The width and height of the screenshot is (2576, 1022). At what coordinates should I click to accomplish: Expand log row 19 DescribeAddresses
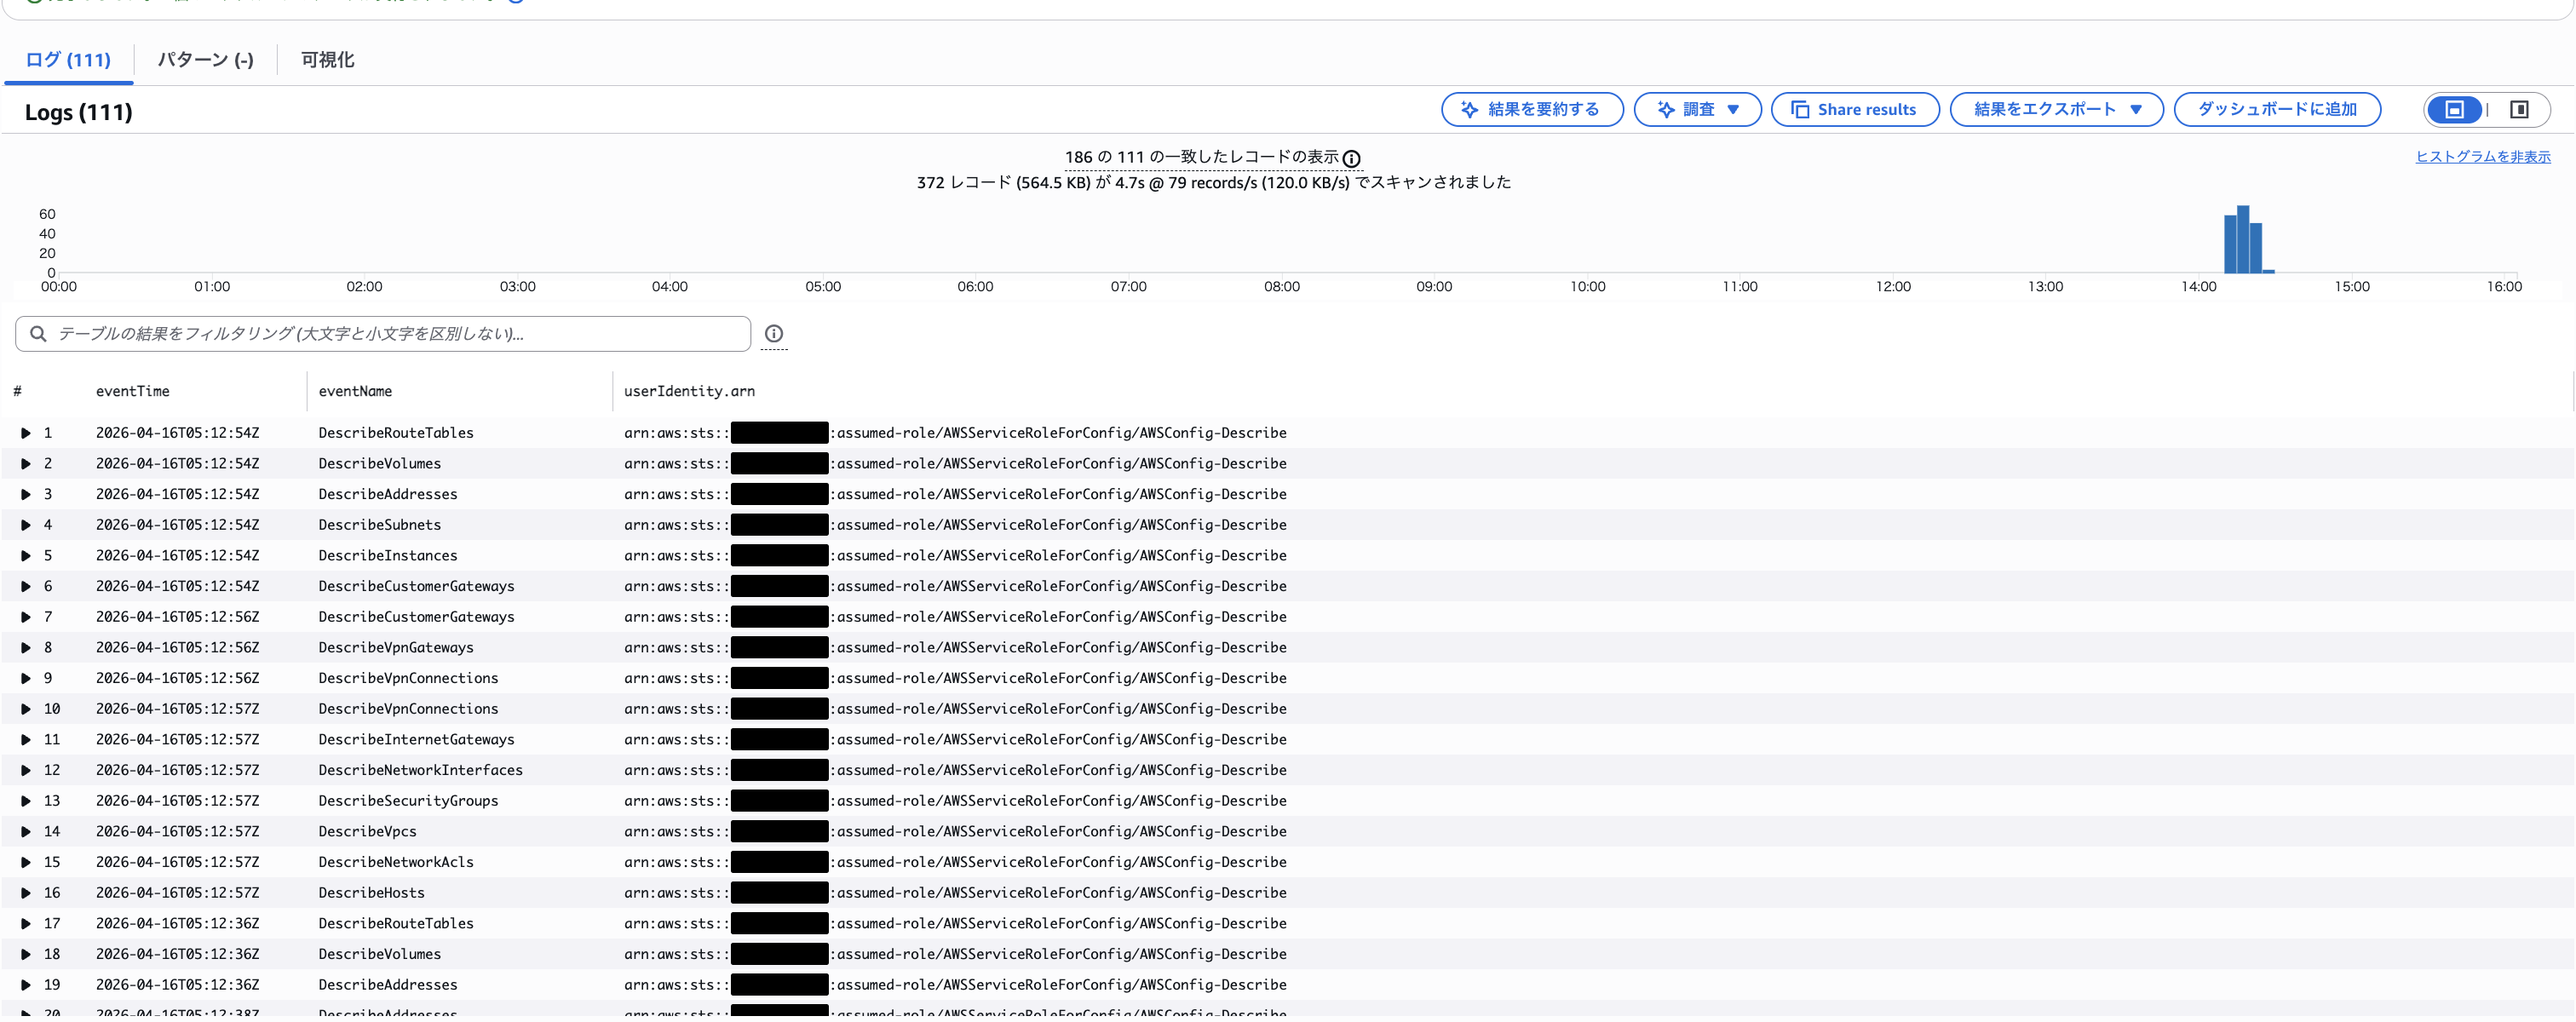(26, 985)
